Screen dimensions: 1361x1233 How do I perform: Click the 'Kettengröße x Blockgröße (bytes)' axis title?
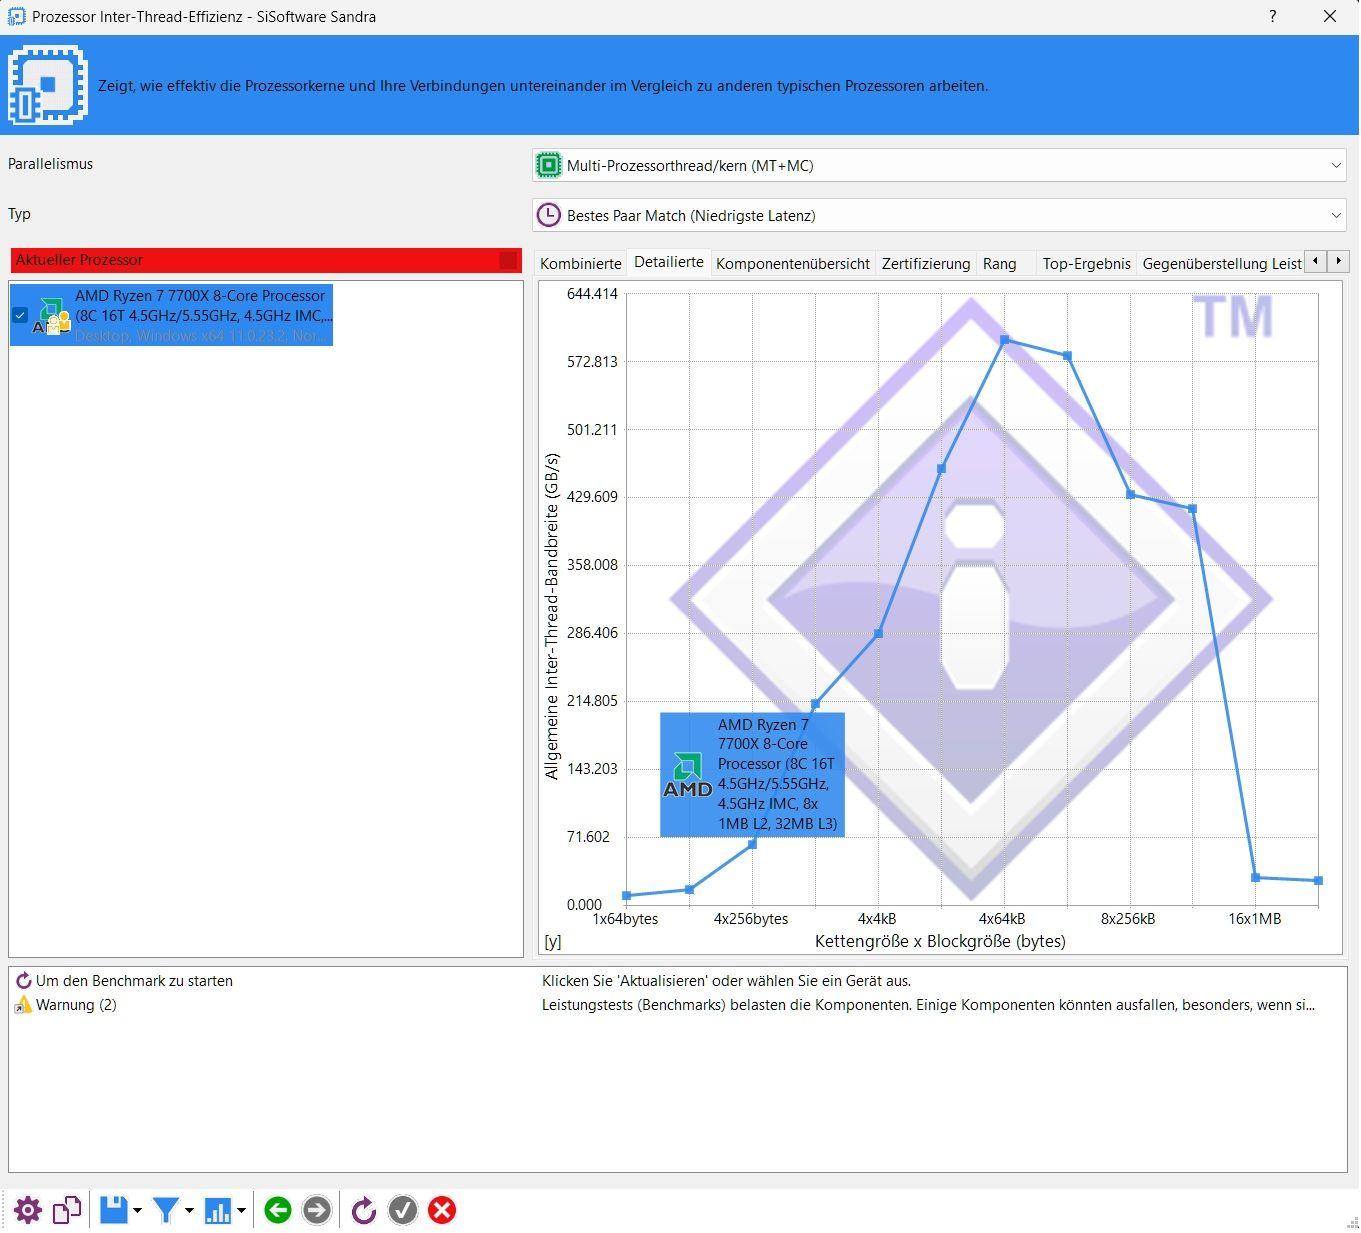(x=940, y=941)
